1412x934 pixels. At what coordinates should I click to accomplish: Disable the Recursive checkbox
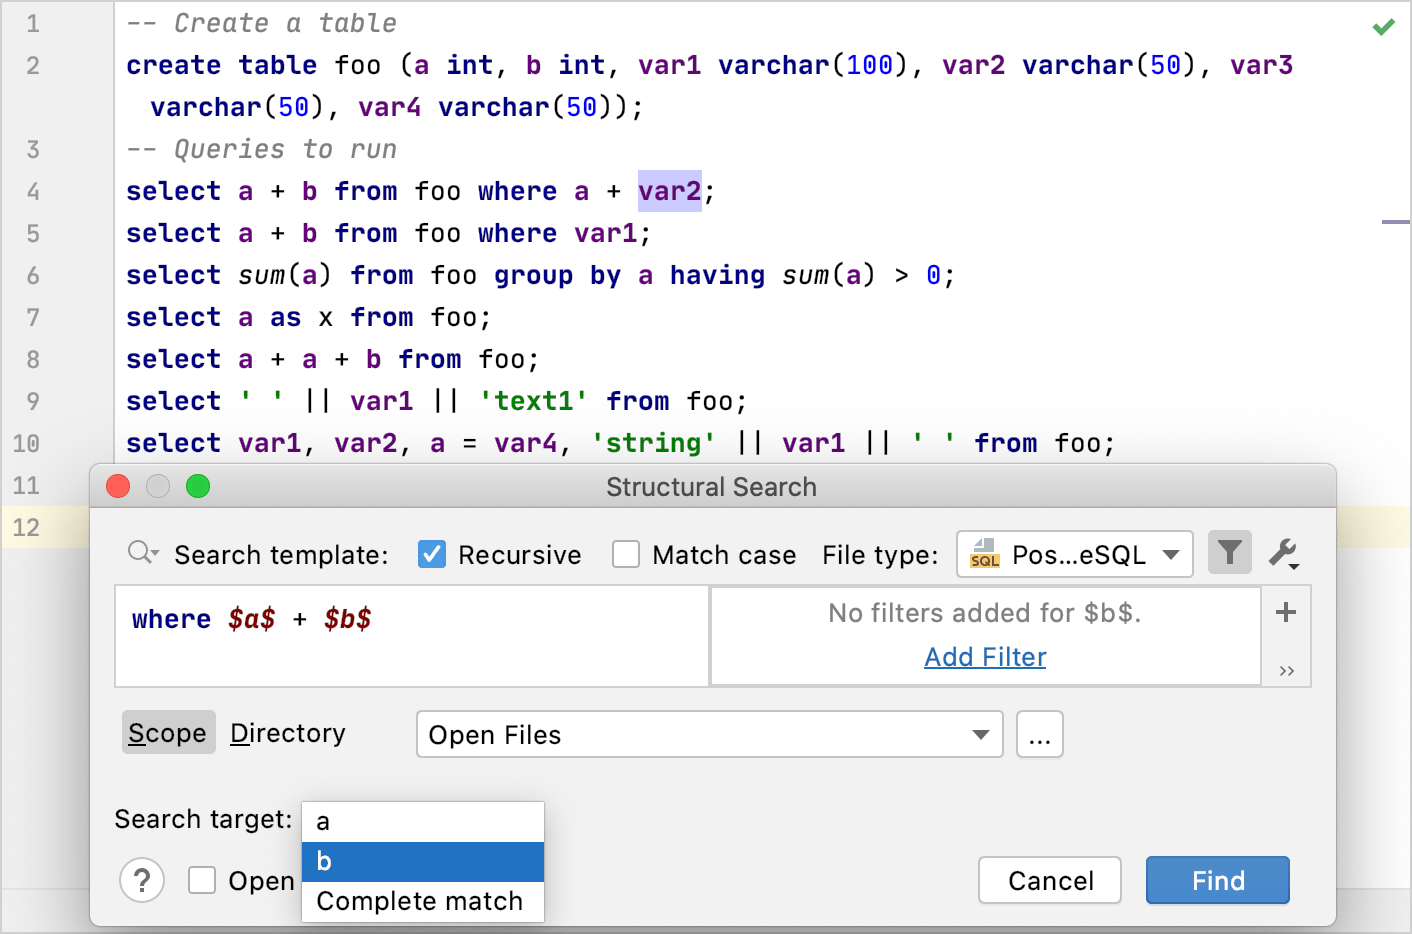tap(431, 554)
